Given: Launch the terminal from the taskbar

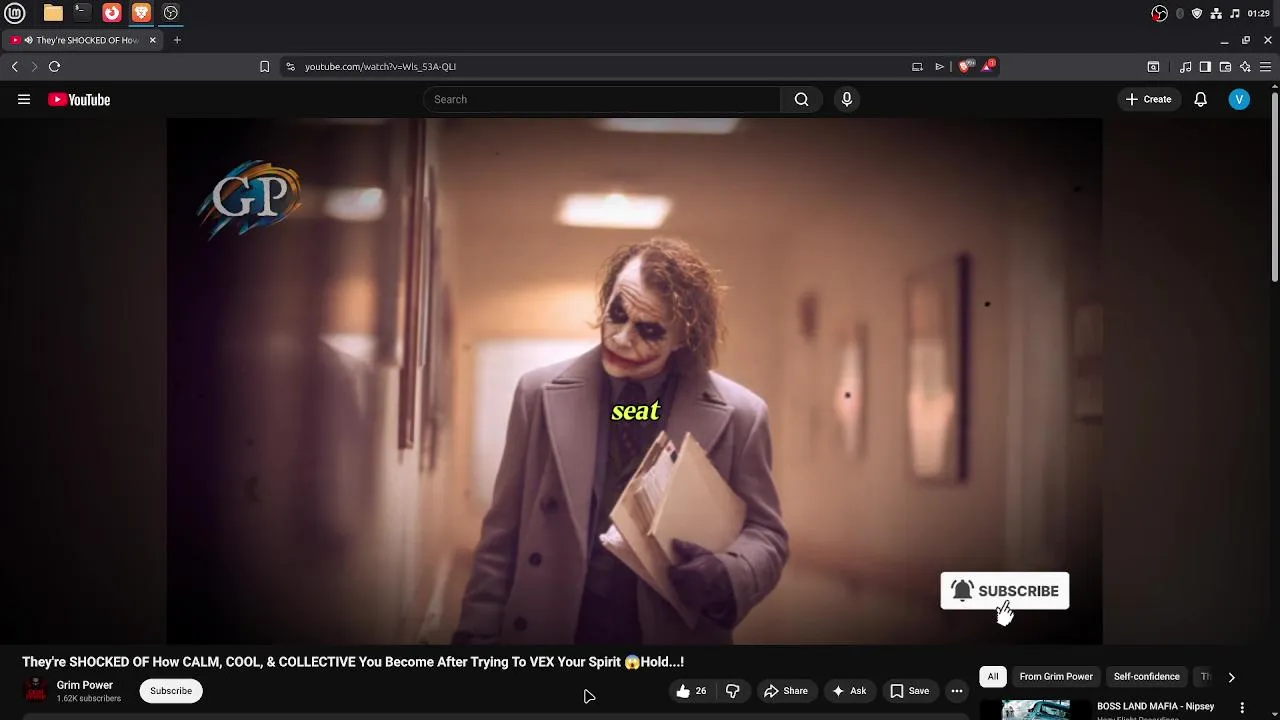Looking at the screenshot, I should click(x=82, y=13).
